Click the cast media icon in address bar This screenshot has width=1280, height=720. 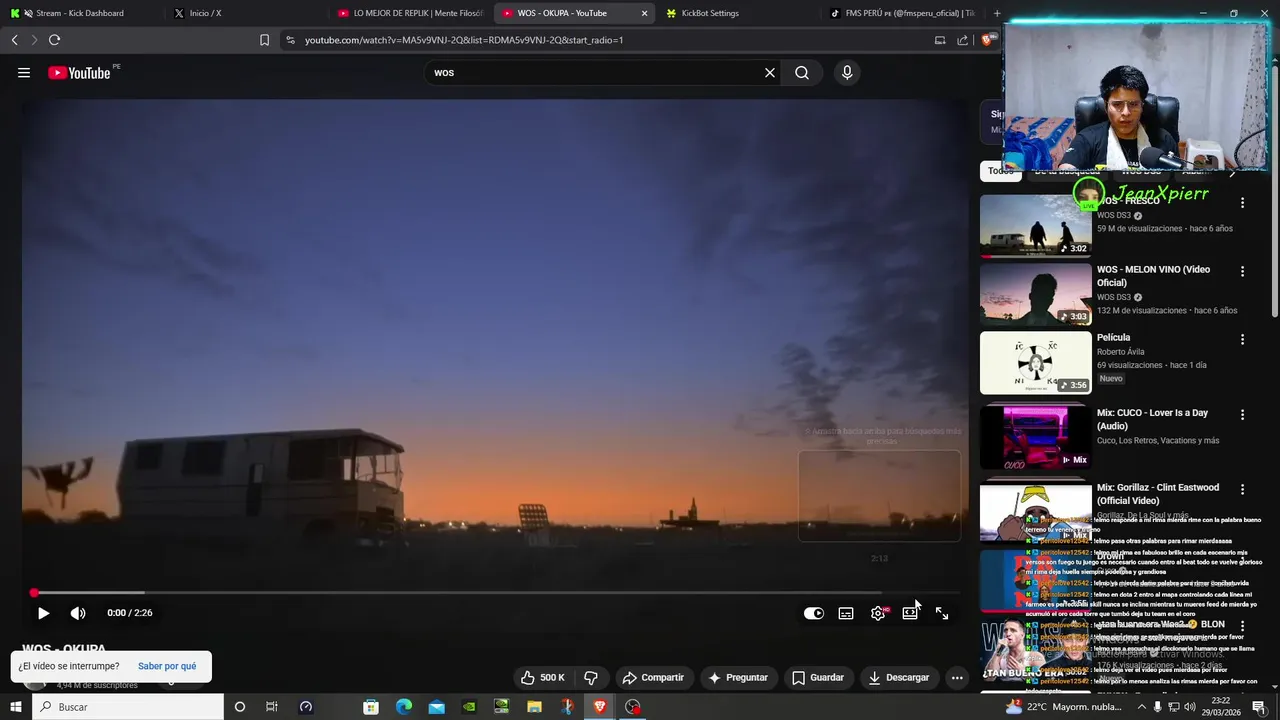coord(940,40)
